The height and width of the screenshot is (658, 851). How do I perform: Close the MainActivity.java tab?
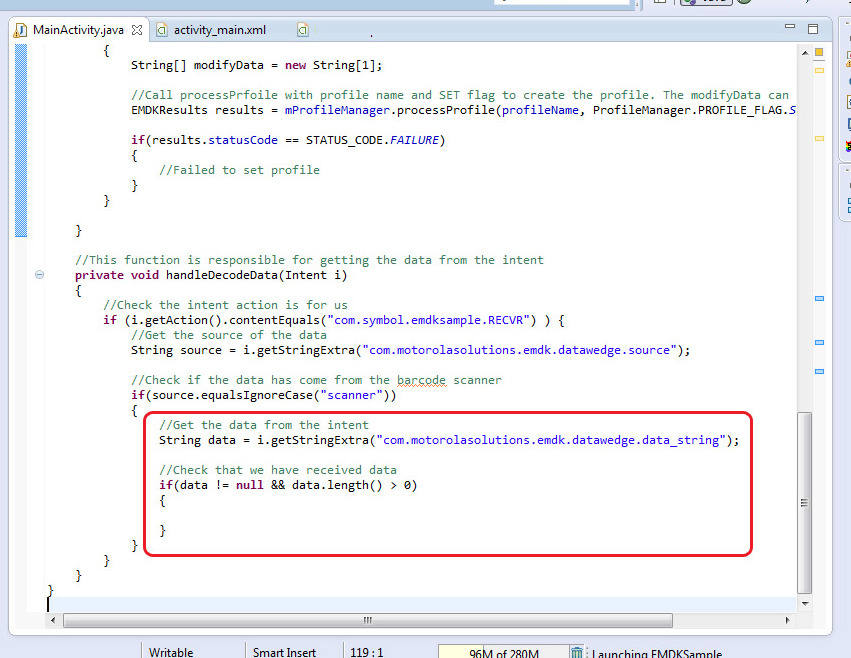click(137, 30)
